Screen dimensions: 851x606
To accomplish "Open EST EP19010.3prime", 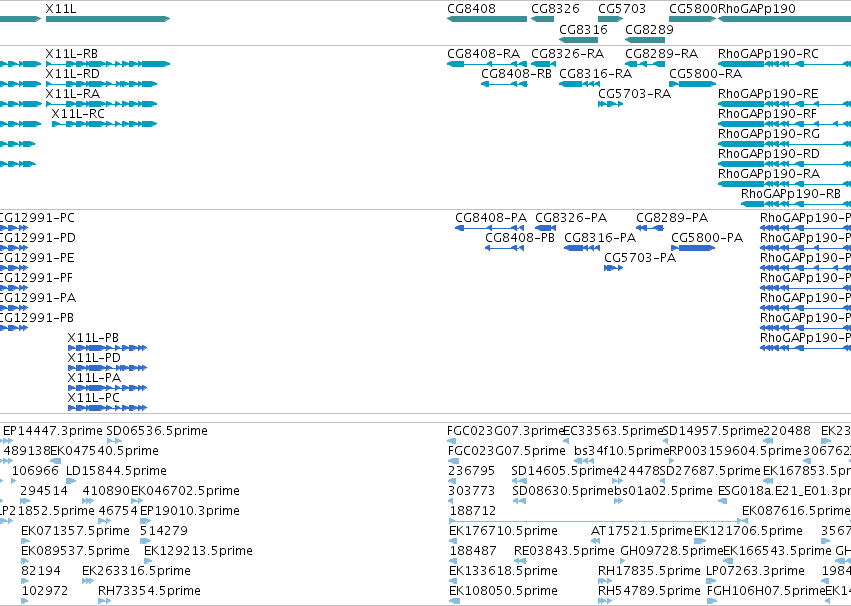I will pos(190,511).
